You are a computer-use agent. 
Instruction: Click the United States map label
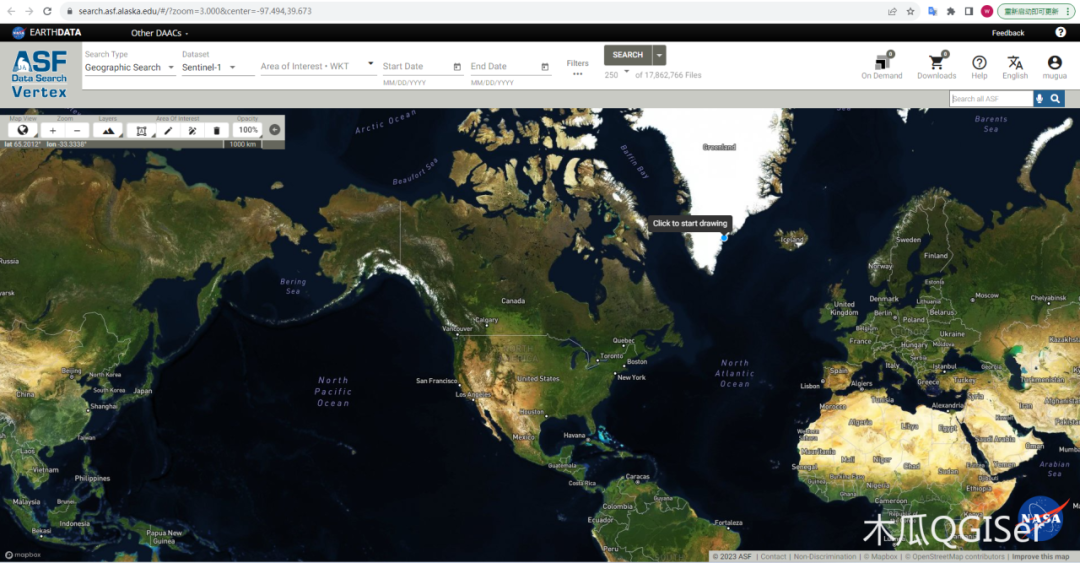[538, 378]
